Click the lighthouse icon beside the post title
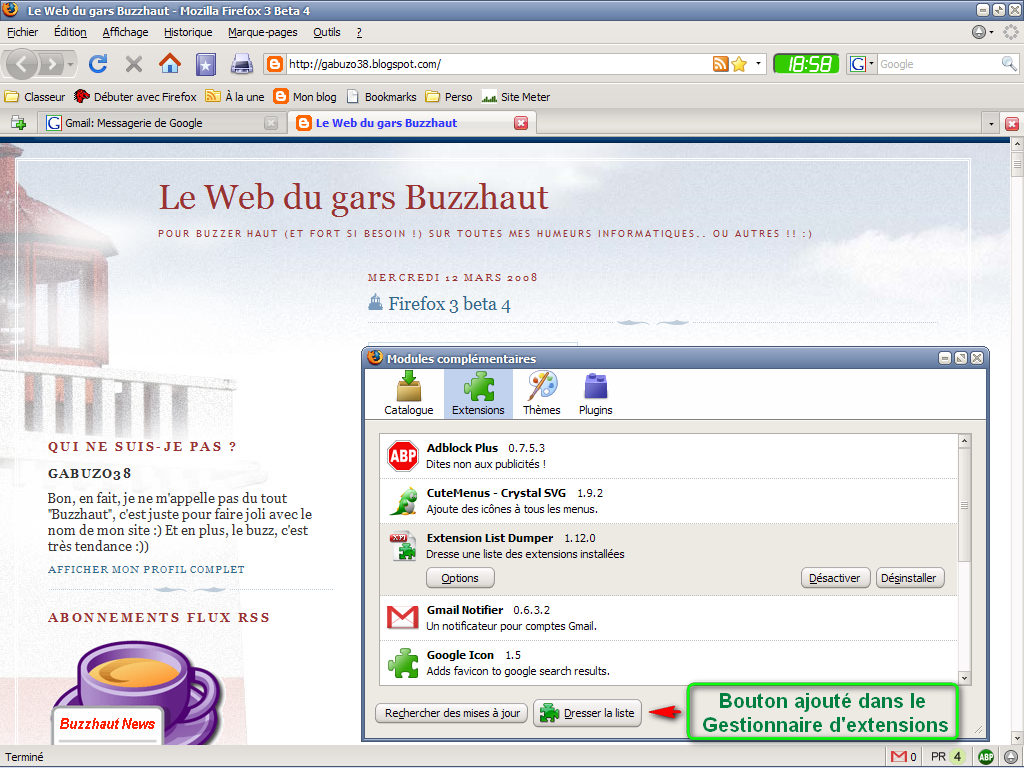The image size is (1024, 768). (375, 302)
